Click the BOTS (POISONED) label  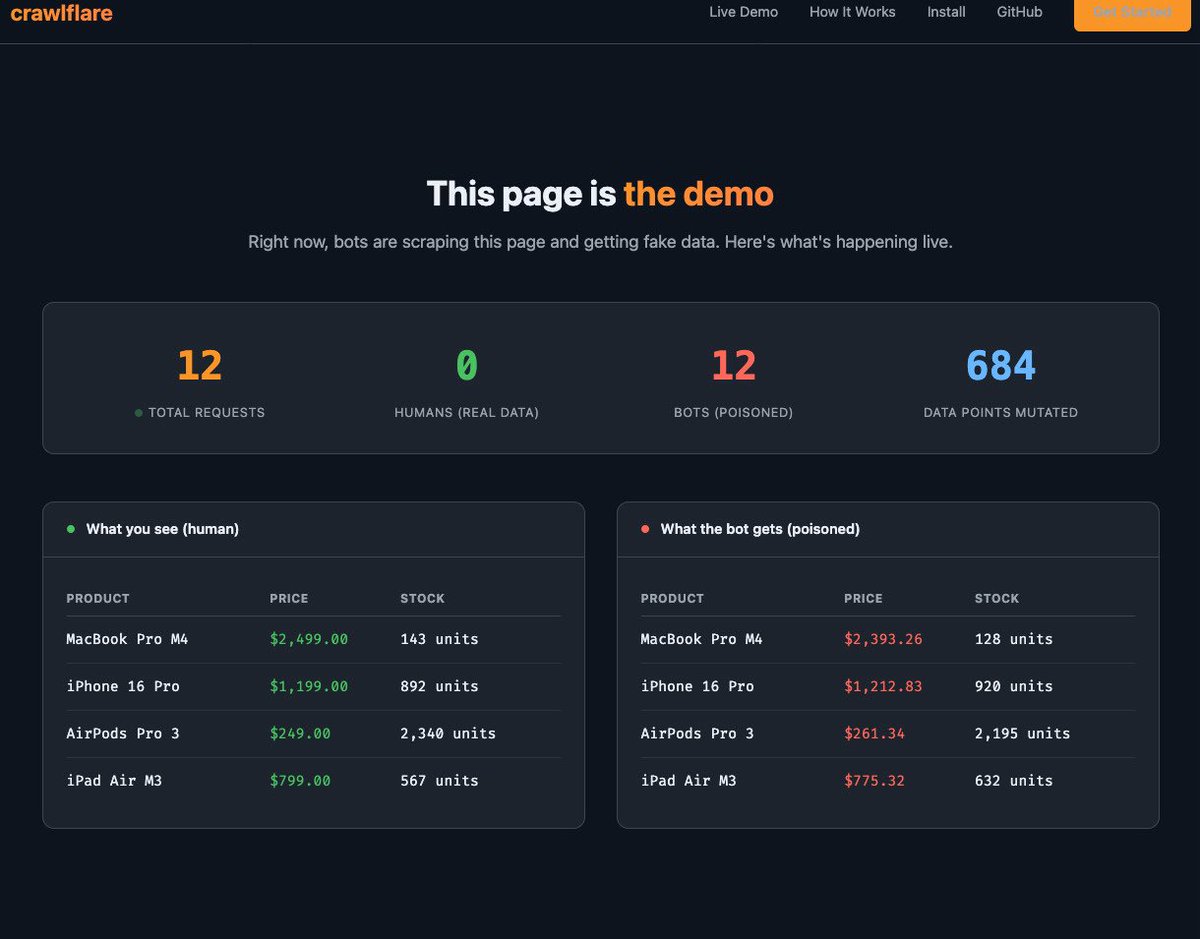734,412
